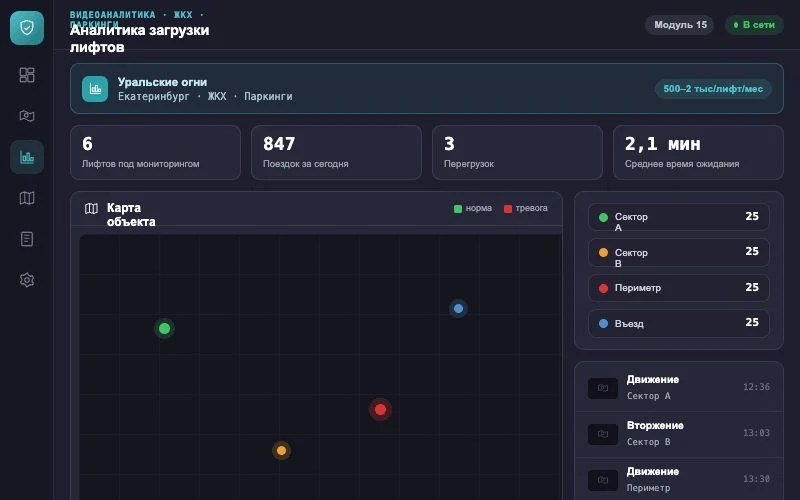Open the settings gear sidebar icon
Image resolution: width=800 pixels, height=500 pixels.
point(27,280)
